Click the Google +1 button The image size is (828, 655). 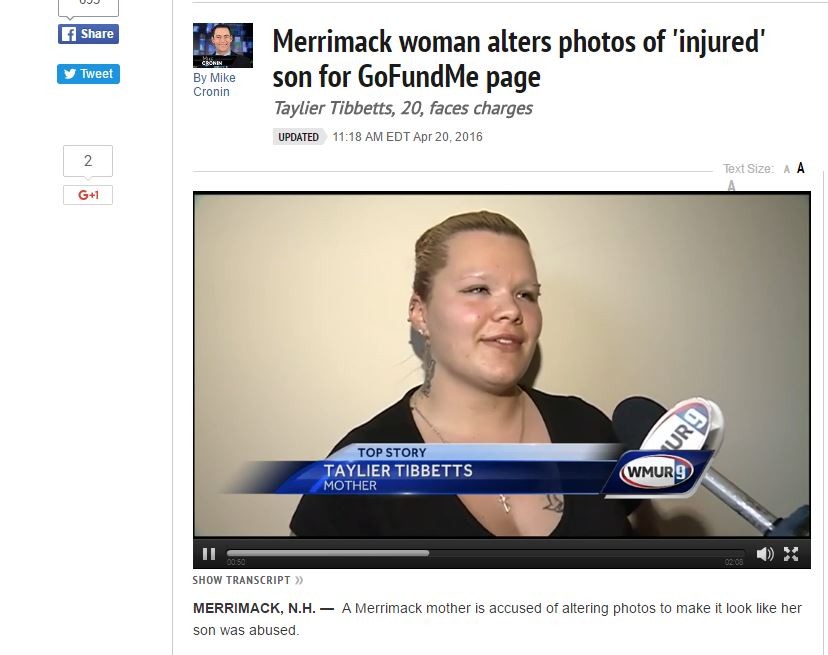pos(88,195)
